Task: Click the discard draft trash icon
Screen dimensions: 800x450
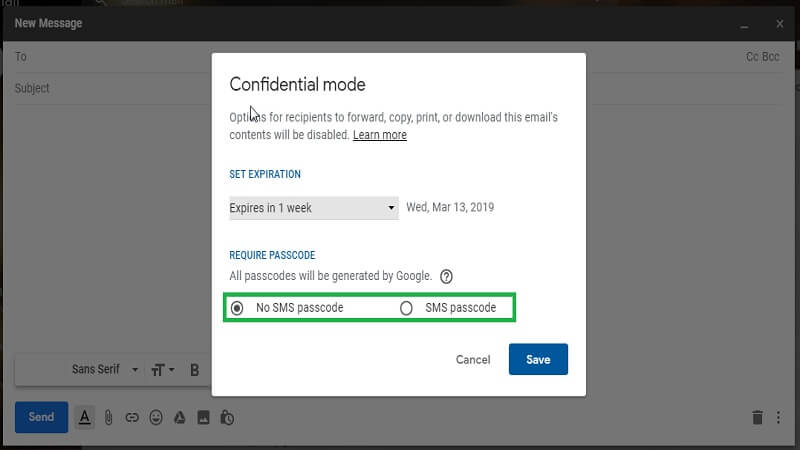Action: pos(757,417)
